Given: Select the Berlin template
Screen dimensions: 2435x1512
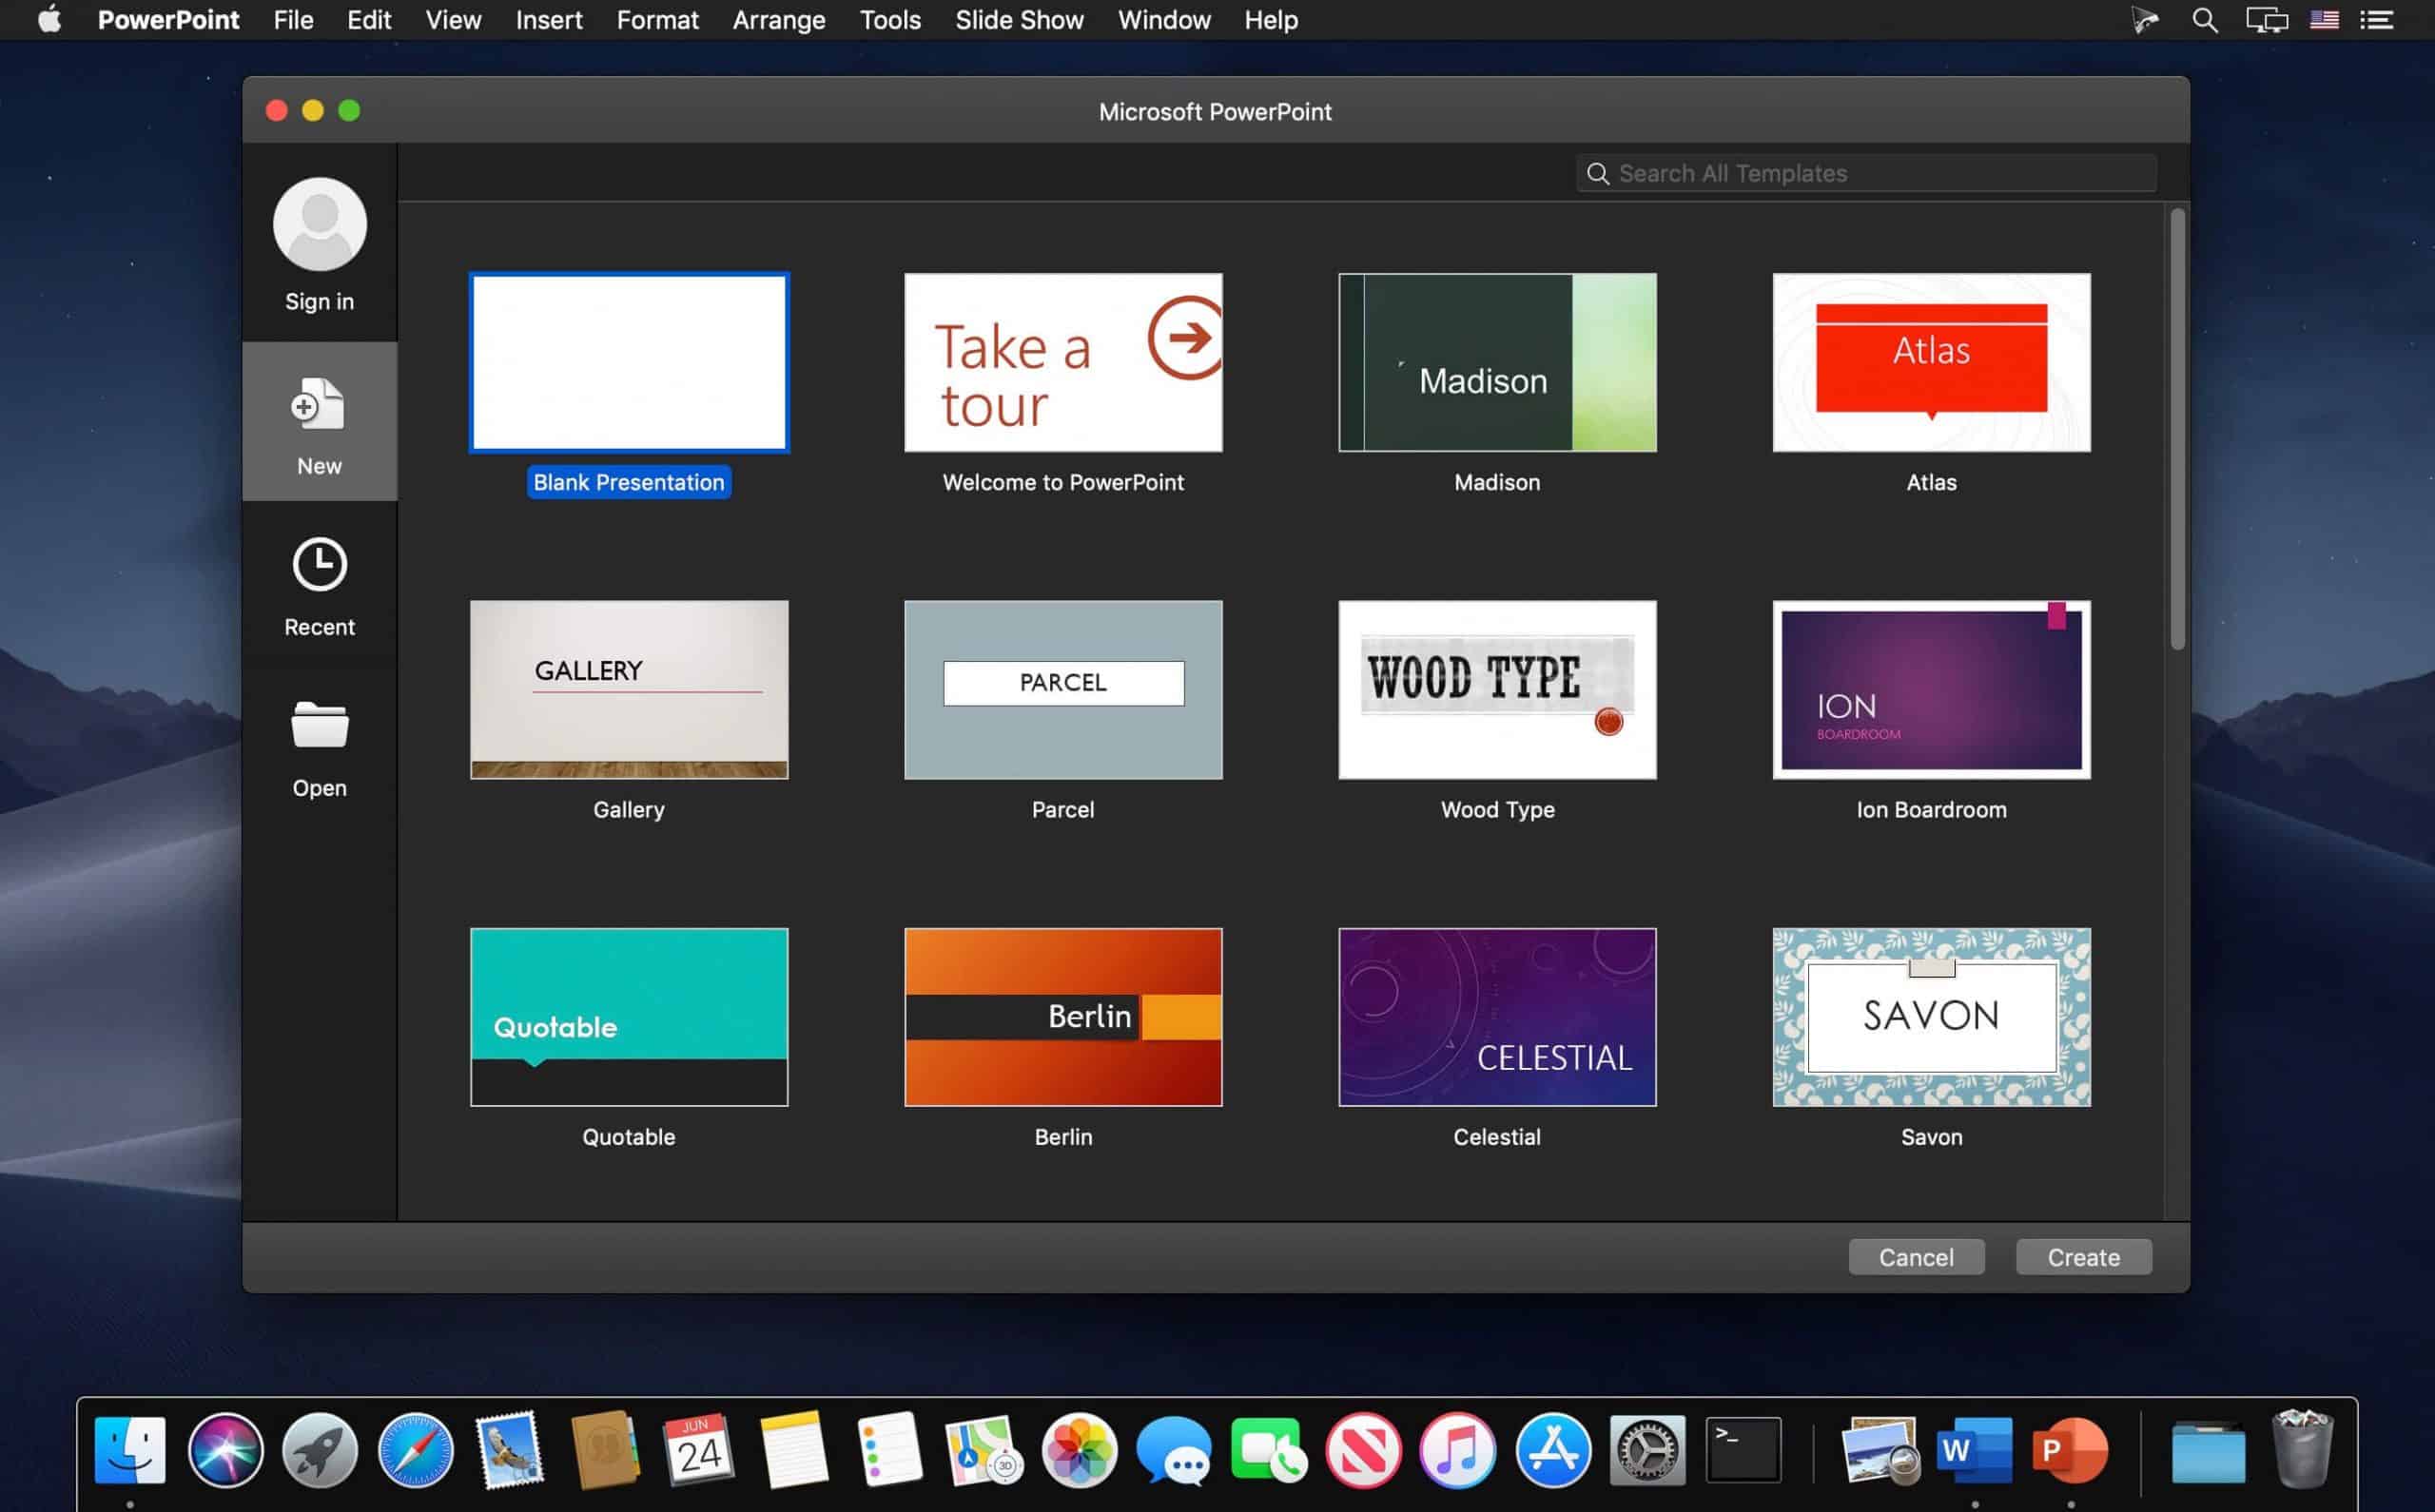Looking at the screenshot, I should [x=1062, y=1018].
